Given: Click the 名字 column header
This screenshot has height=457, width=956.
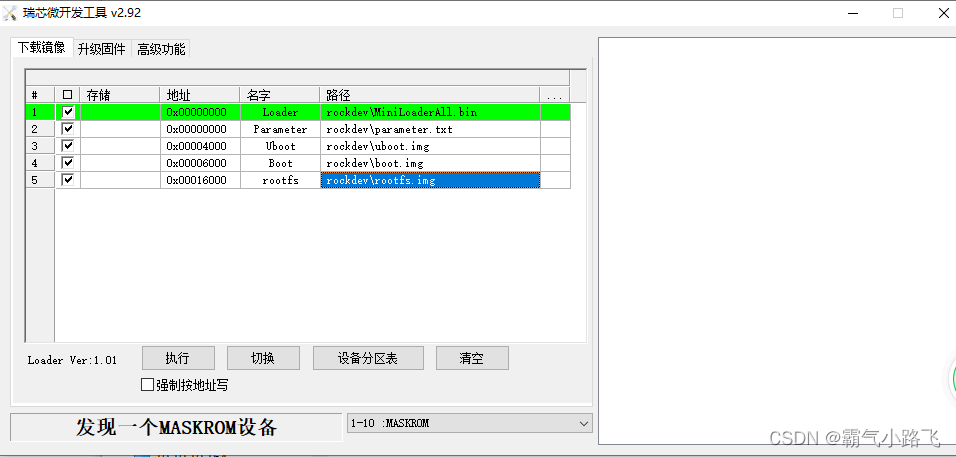Looking at the screenshot, I should pyautogui.click(x=280, y=95).
